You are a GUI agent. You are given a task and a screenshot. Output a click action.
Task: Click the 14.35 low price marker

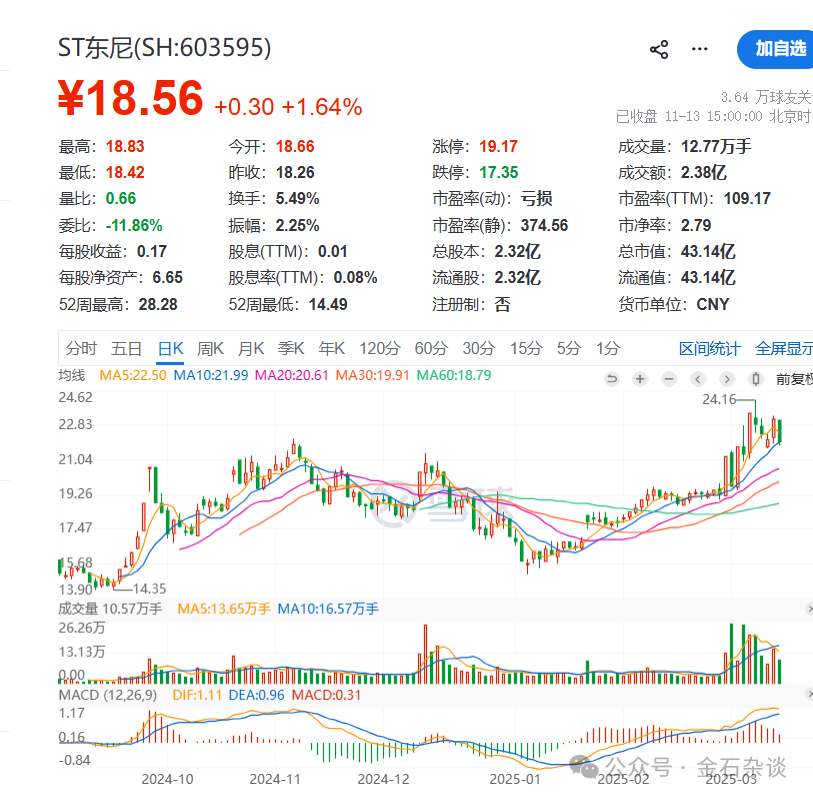point(149,589)
